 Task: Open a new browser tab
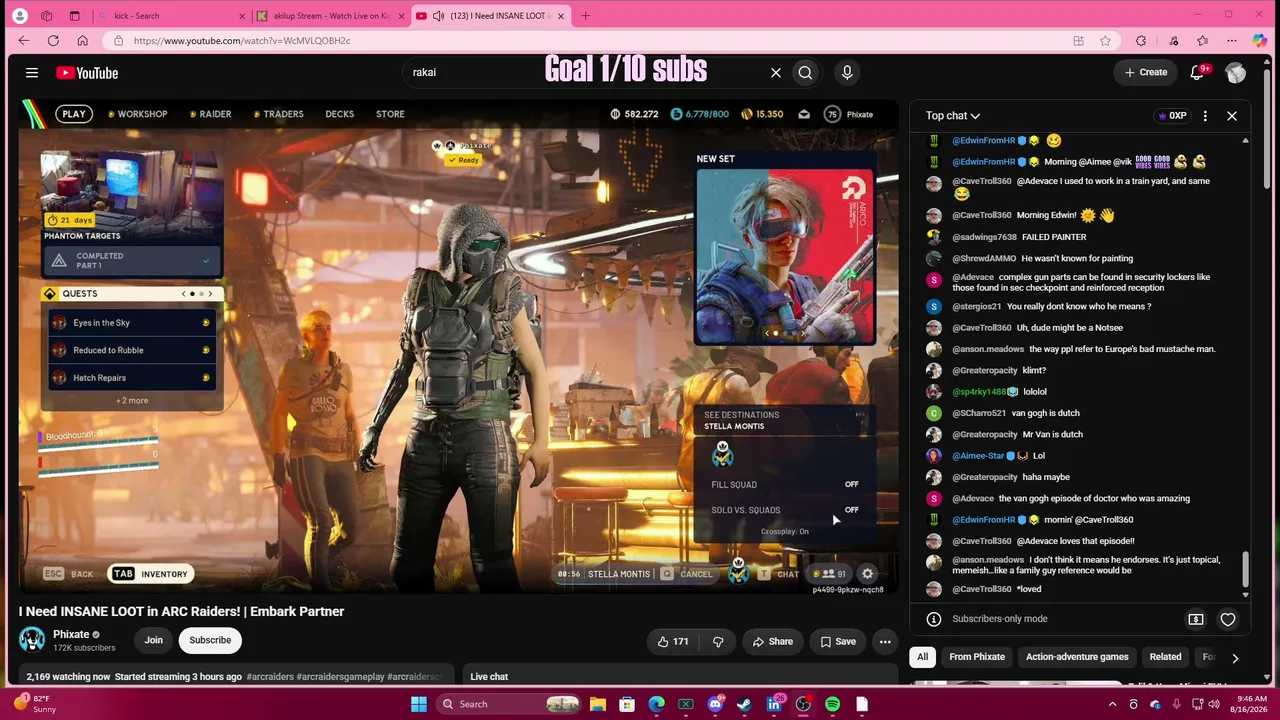point(586,16)
